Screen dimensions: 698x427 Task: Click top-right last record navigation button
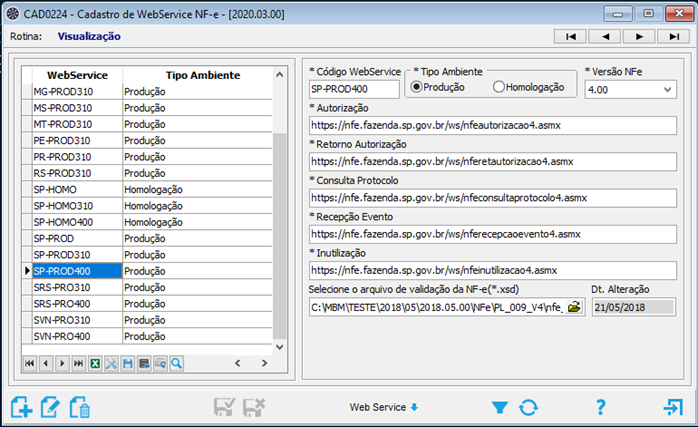[x=674, y=37]
